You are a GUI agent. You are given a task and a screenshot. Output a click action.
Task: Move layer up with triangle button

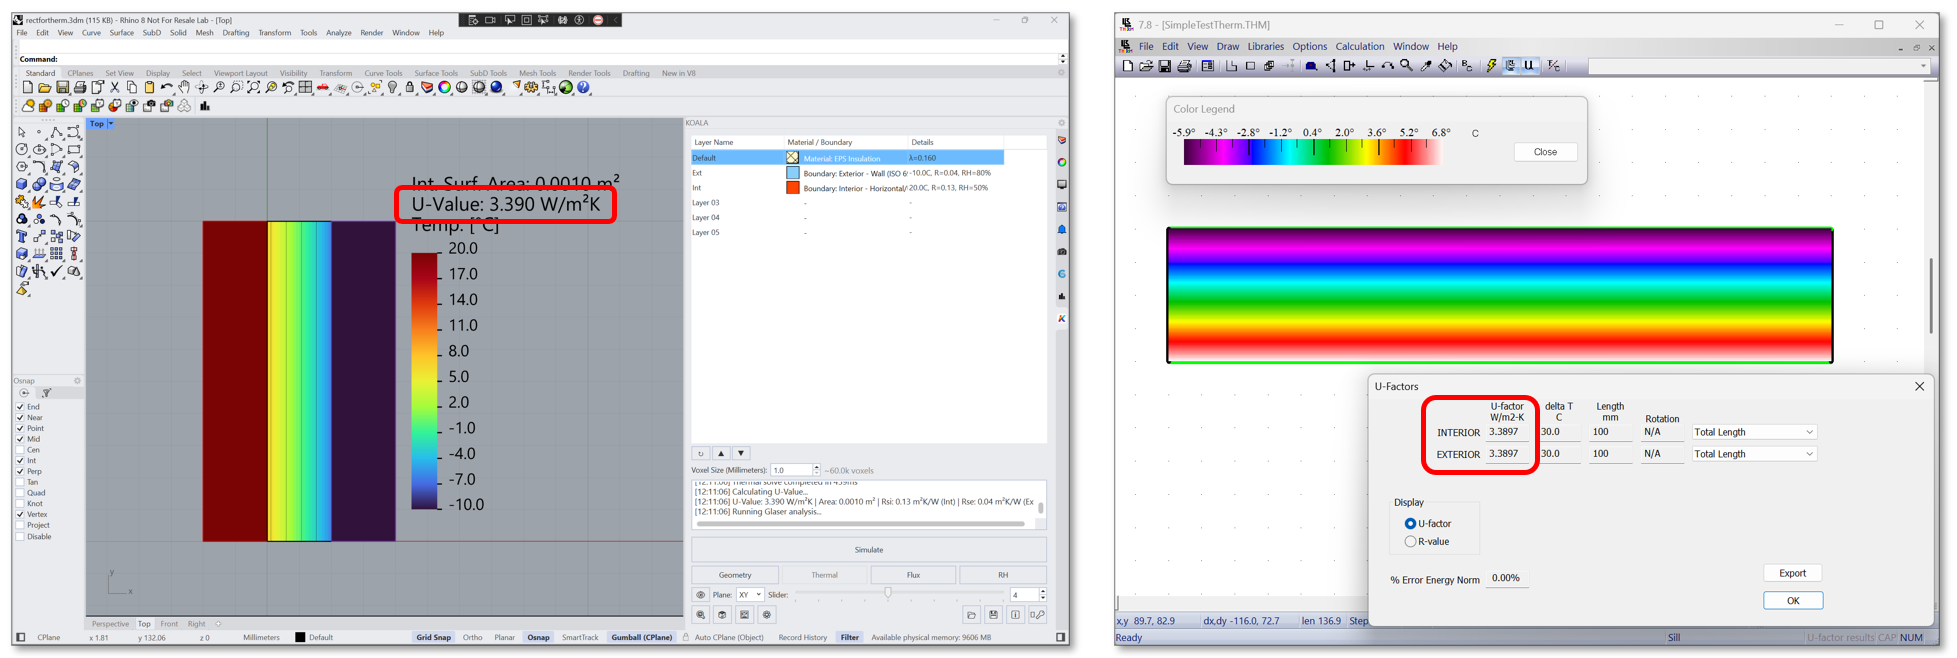721,453
